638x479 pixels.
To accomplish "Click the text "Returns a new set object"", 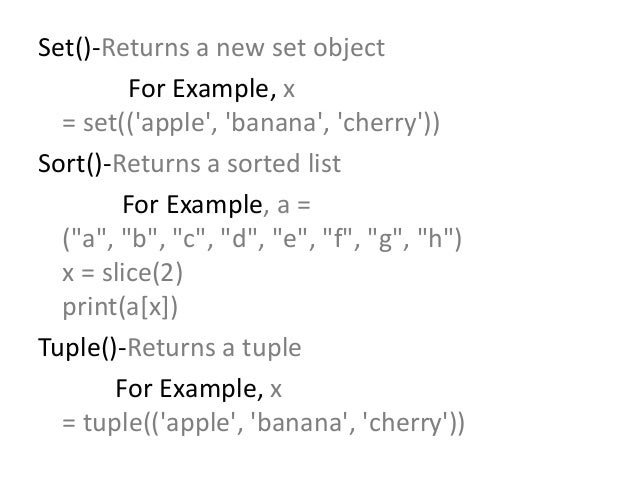I will (x=245, y=47).
